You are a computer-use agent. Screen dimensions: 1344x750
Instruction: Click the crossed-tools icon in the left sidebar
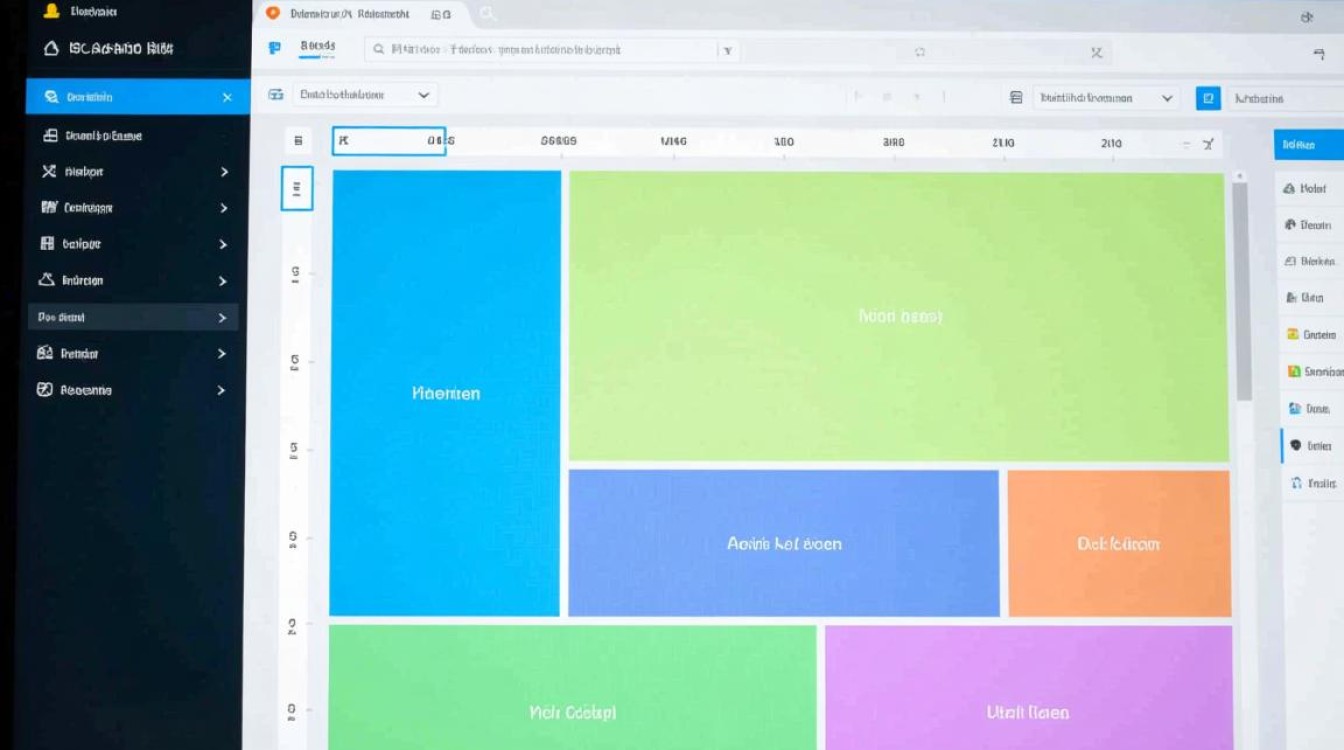pos(48,171)
